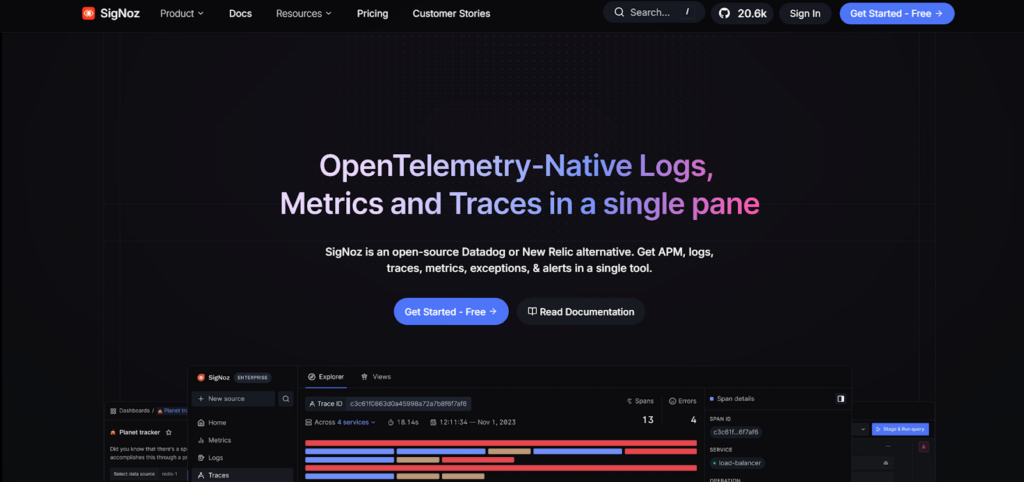The height and width of the screenshot is (482, 1024).
Task: Select the Traces item in preview sidebar
Action: [217, 475]
